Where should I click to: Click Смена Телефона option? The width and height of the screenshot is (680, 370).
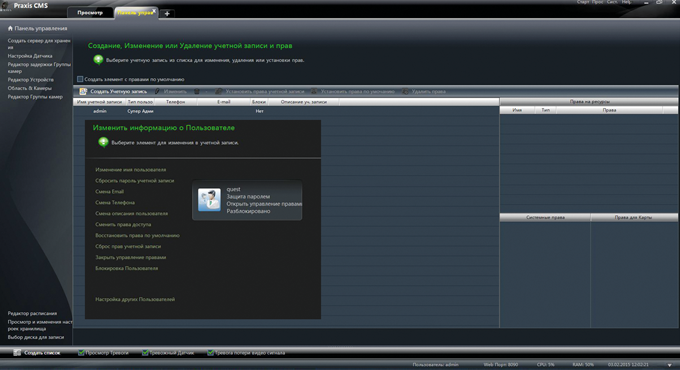point(115,203)
